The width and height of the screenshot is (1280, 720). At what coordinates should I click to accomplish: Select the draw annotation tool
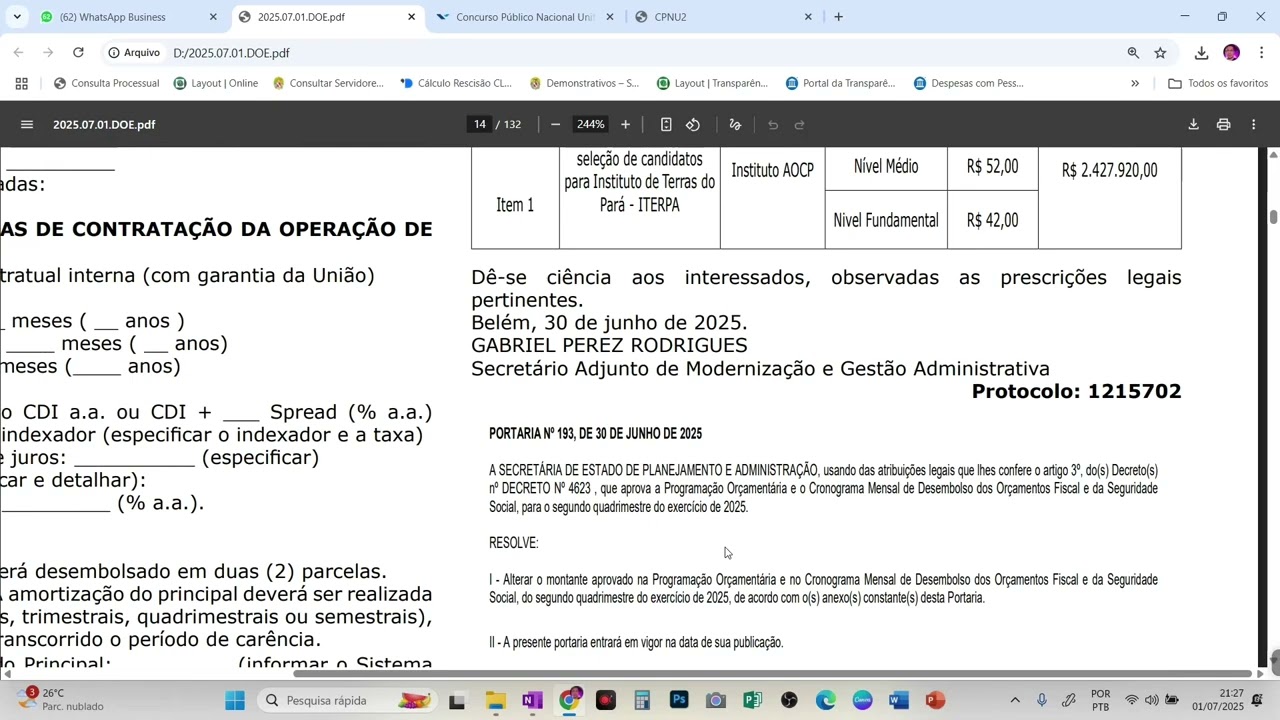tap(735, 125)
